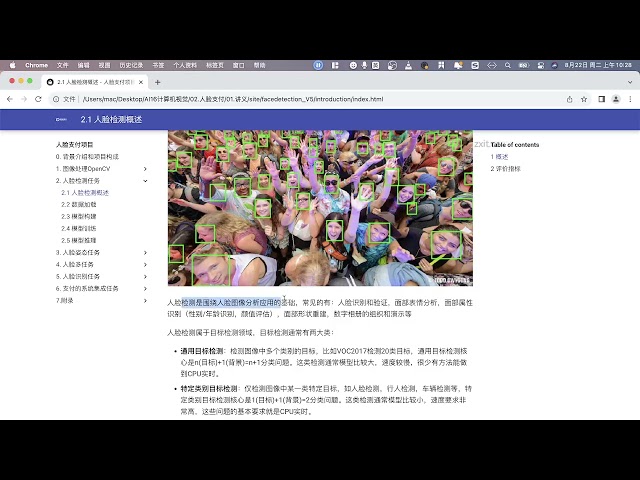The image size is (640, 480).
Task: Open 5. 人脸识别任务 section
Action: tap(78, 277)
